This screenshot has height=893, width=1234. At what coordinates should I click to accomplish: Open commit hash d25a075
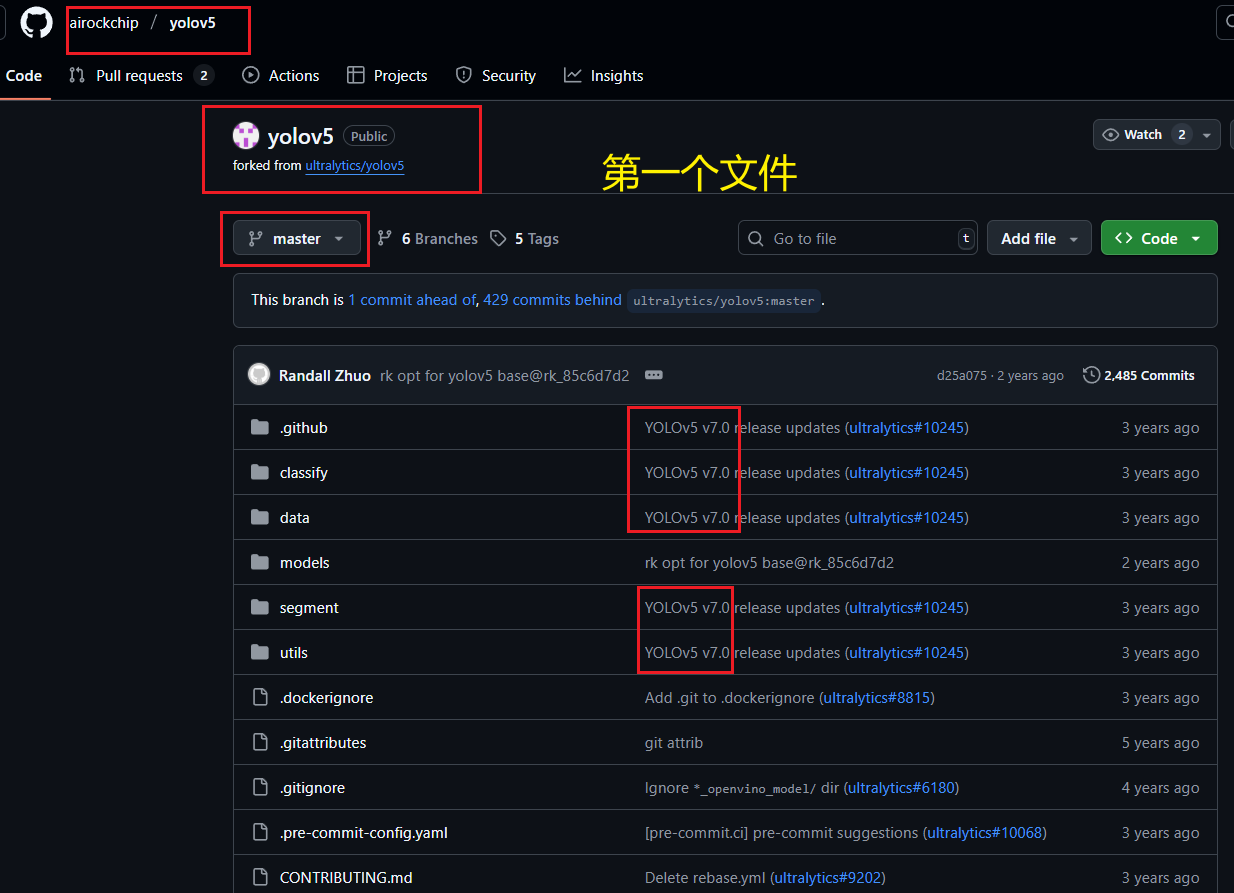pos(961,376)
